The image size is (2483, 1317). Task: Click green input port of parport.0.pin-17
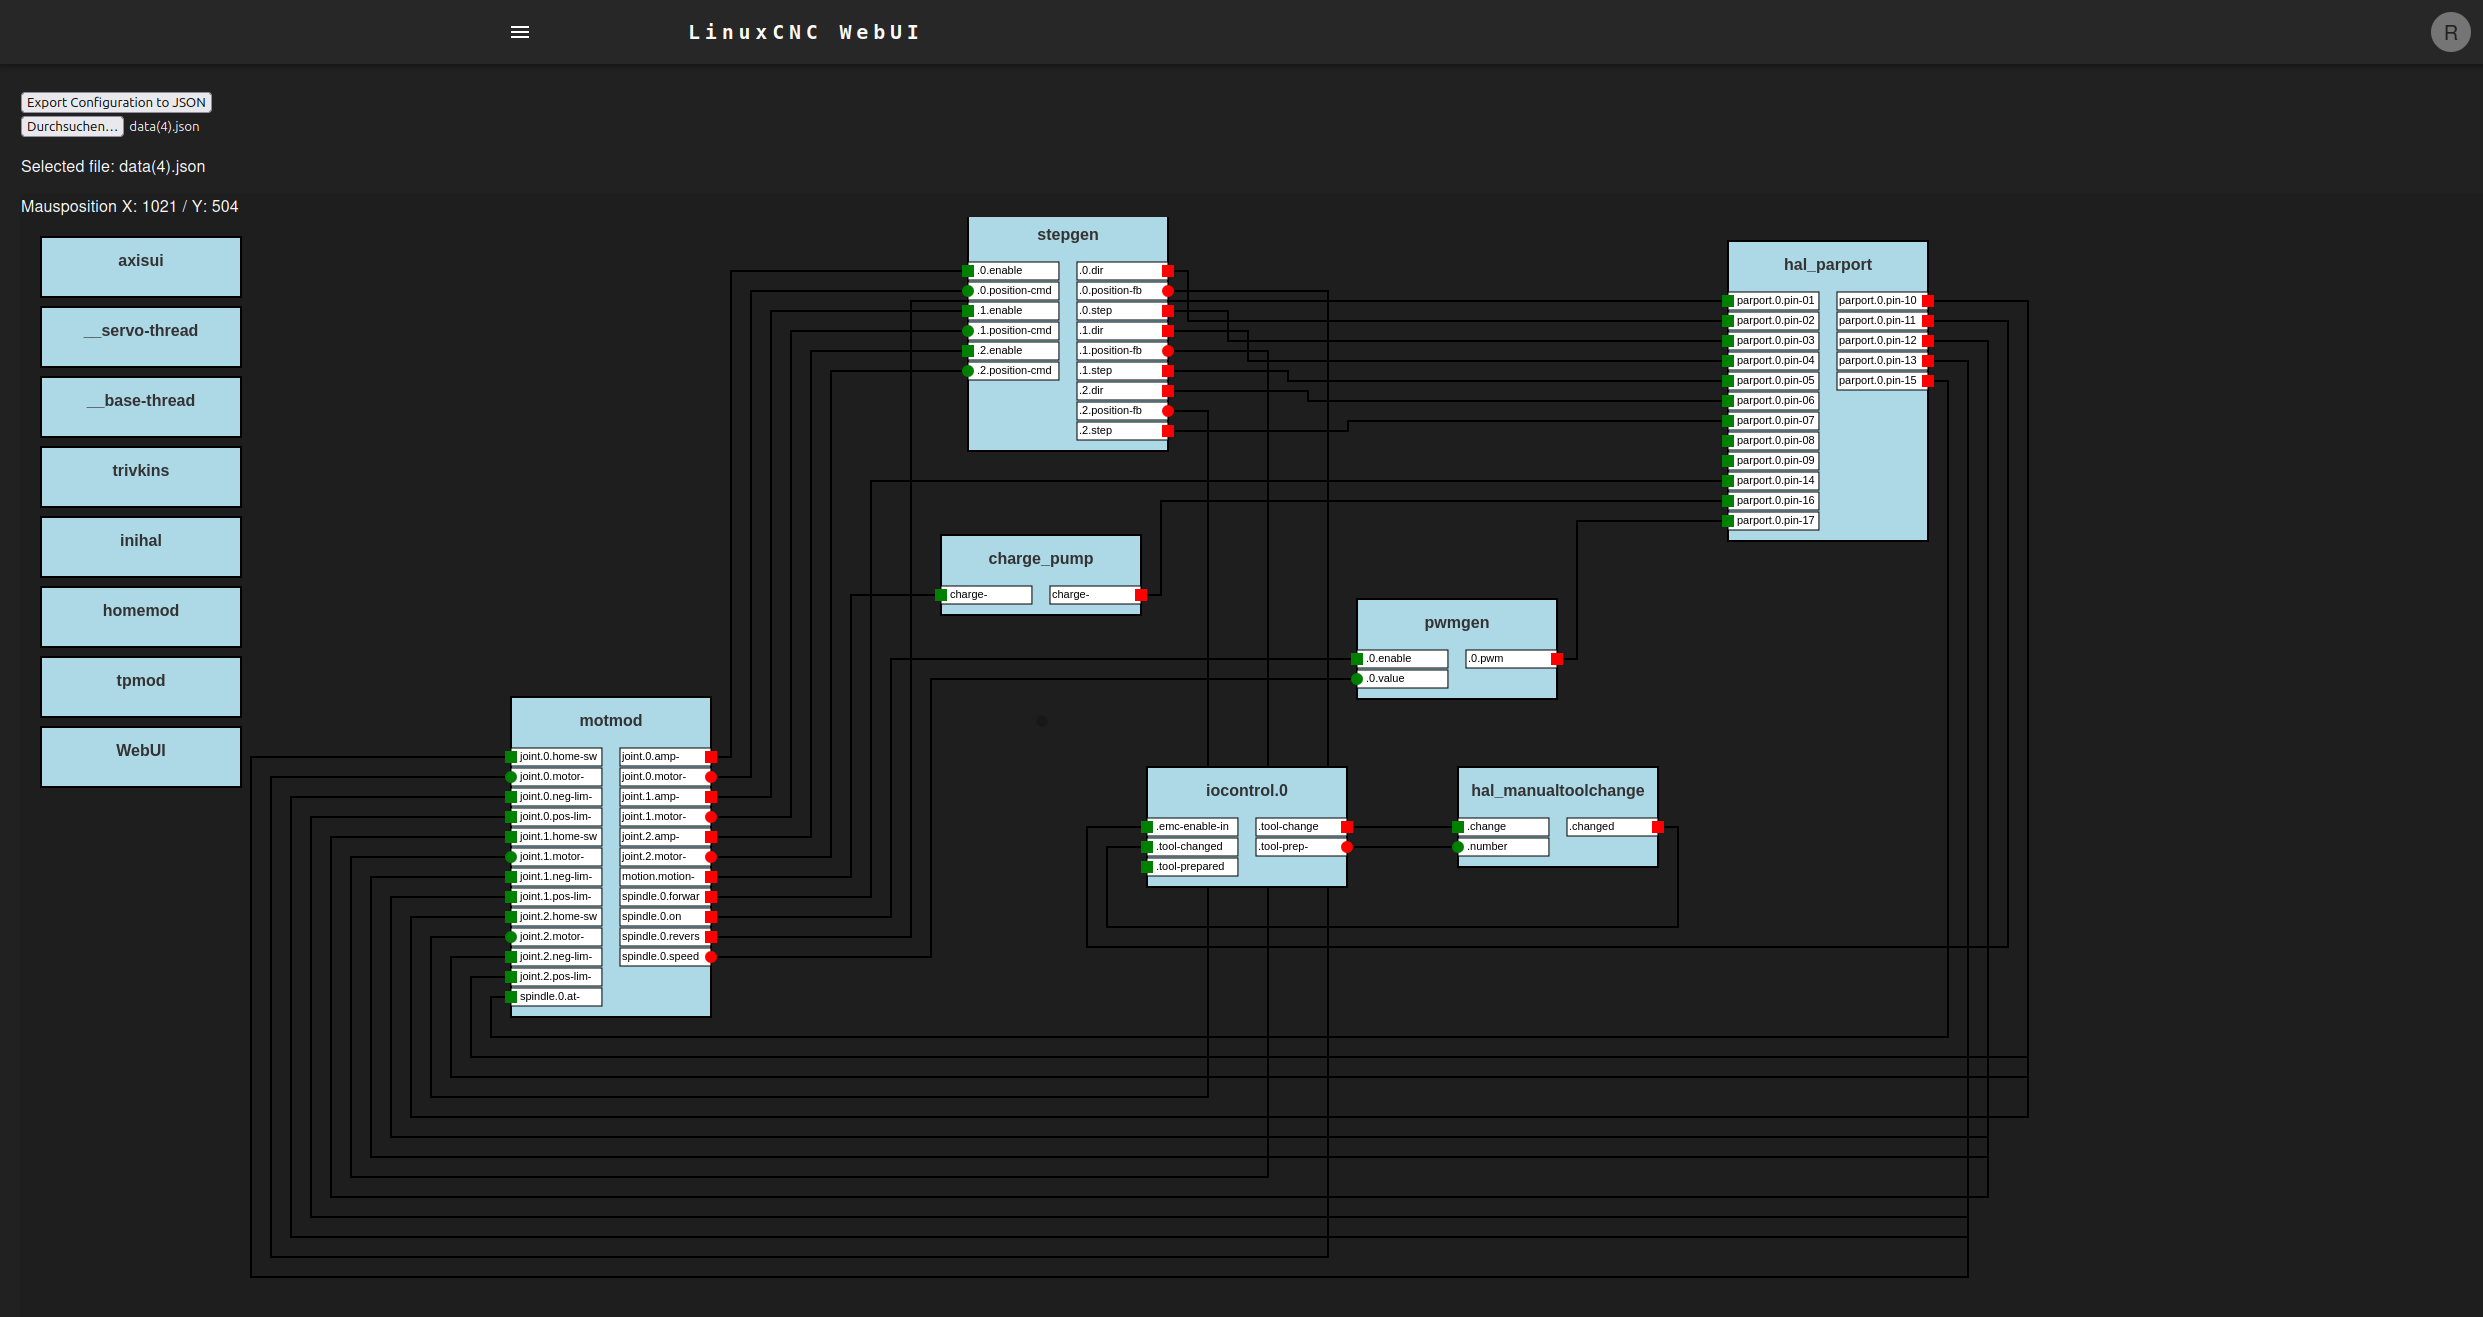tap(1728, 521)
